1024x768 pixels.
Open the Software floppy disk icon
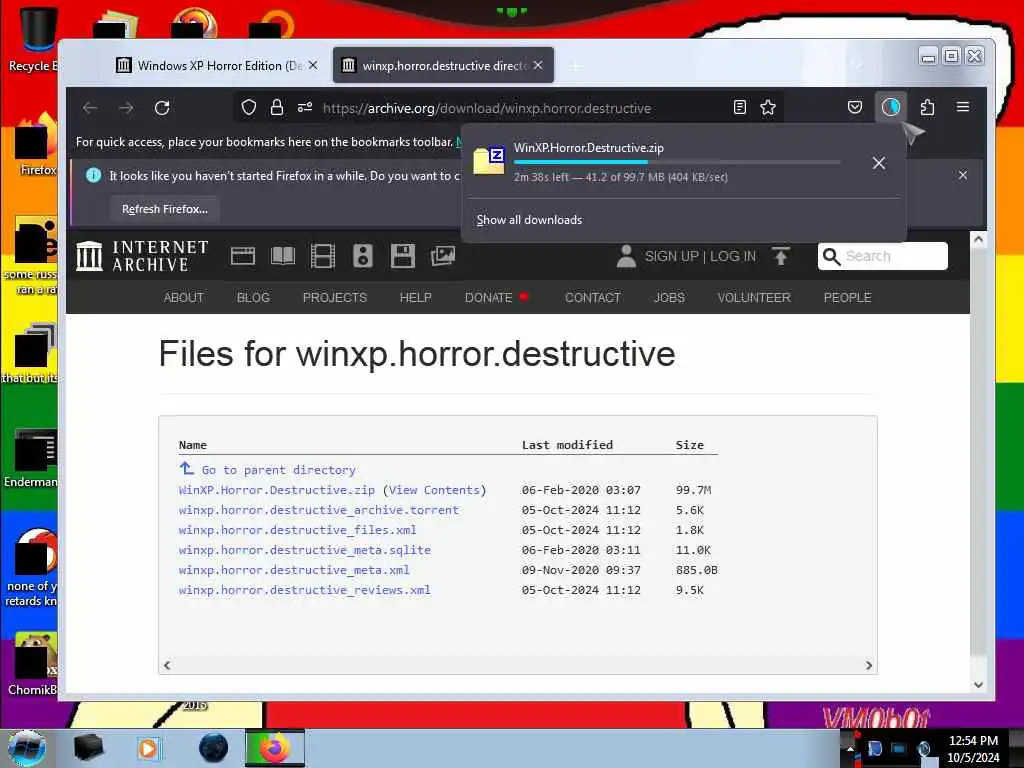tap(403, 255)
